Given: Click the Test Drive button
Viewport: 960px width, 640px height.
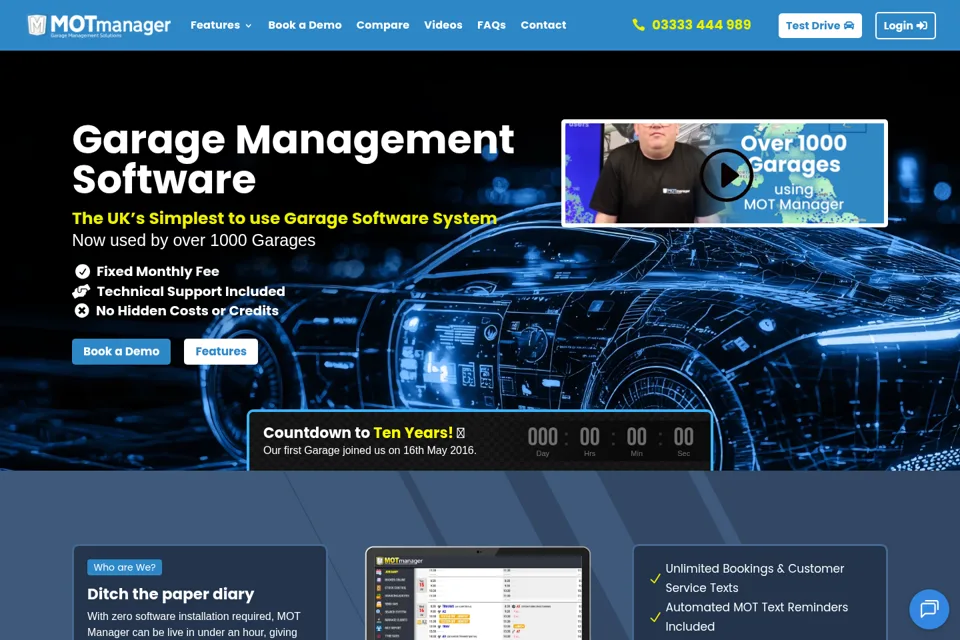Looking at the screenshot, I should [820, 26].
